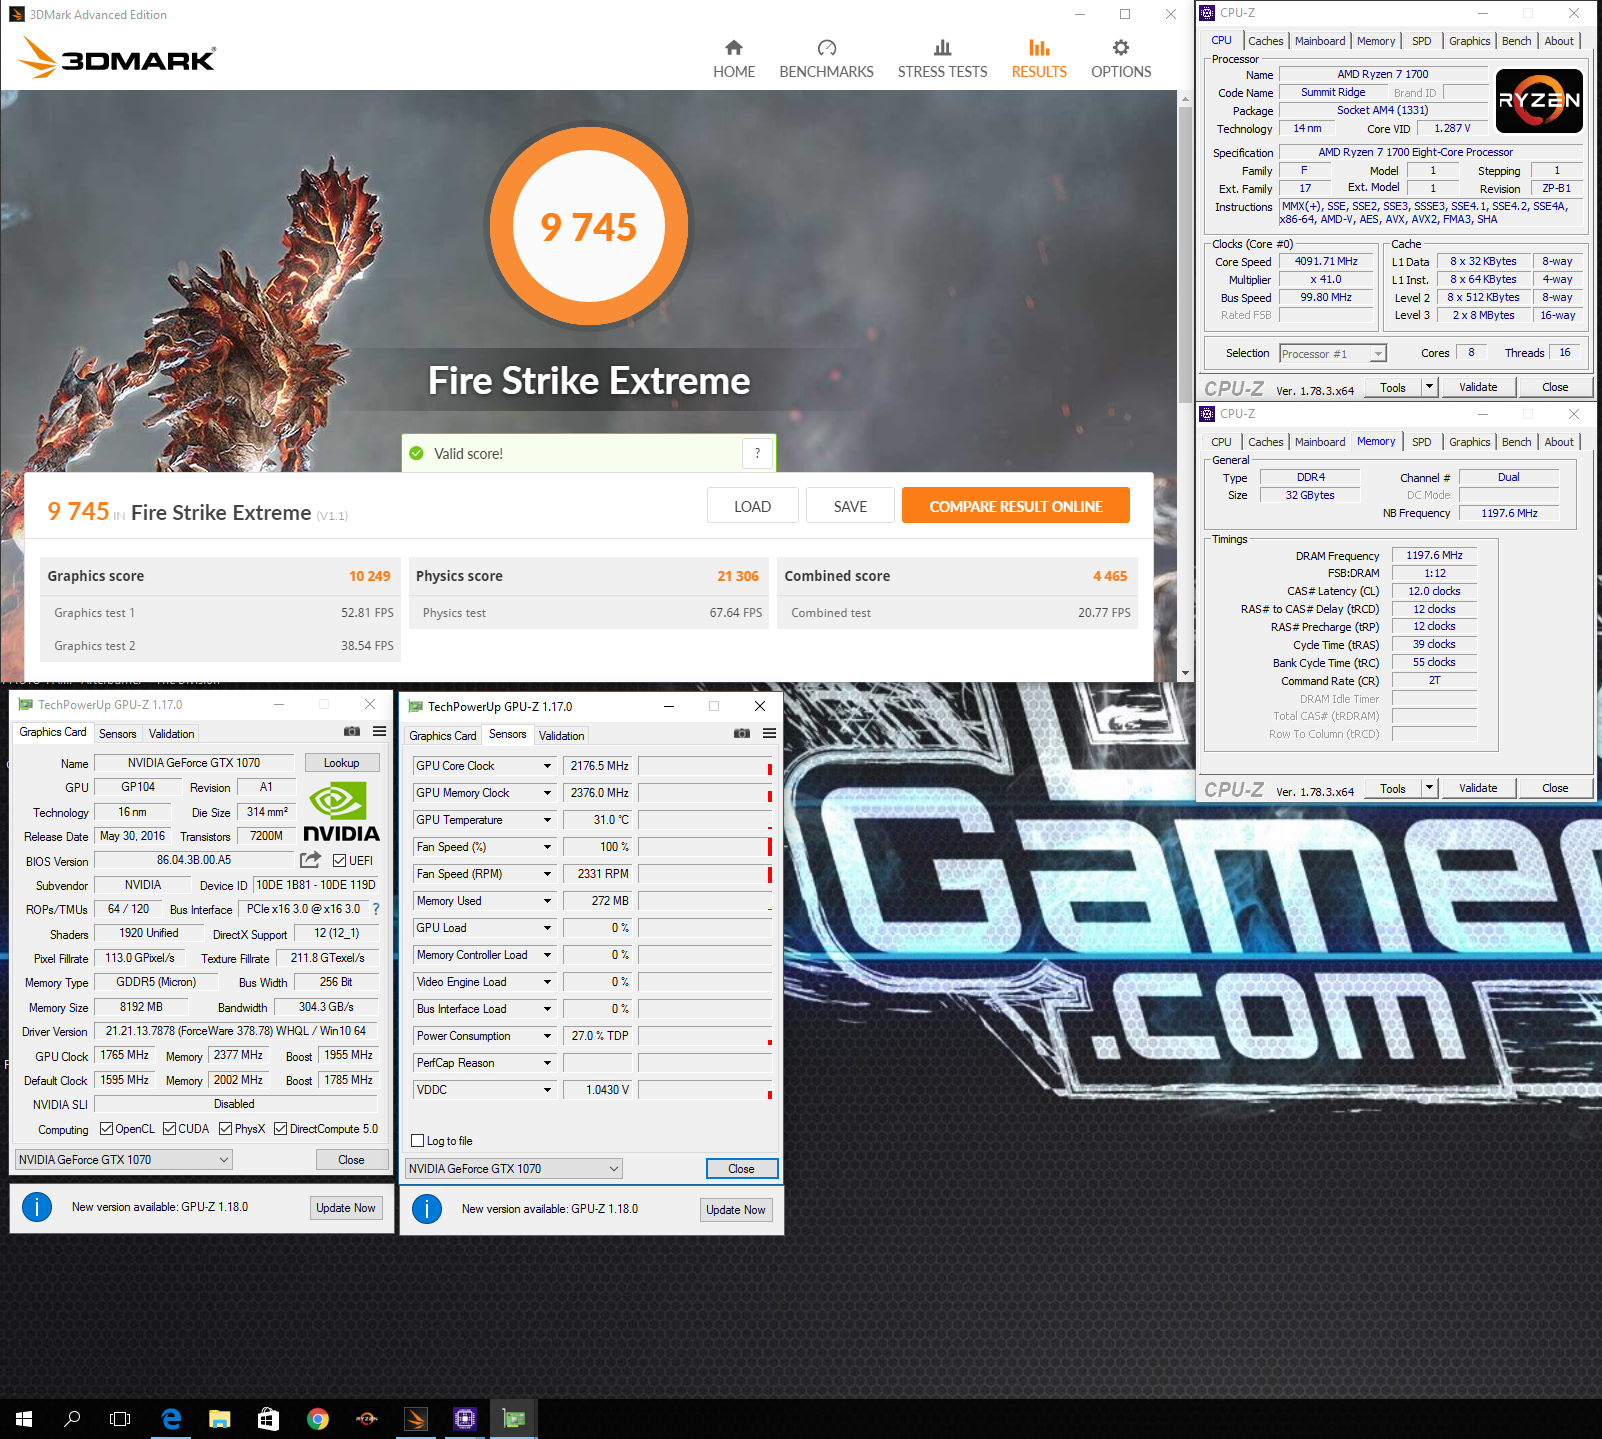Image resolution: width=1602 pixels, height=1439 pixels.
Task: Click the Lookup button in GPU-Z
Action: pos(341,763)
